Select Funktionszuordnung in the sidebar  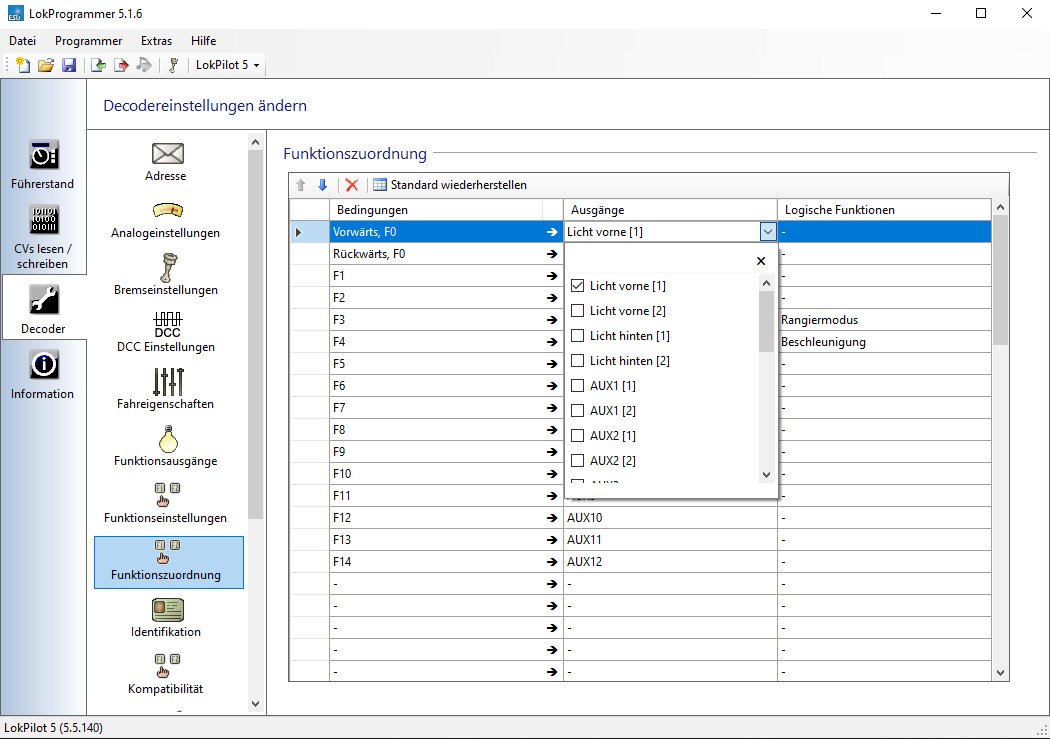coord(169,562)
